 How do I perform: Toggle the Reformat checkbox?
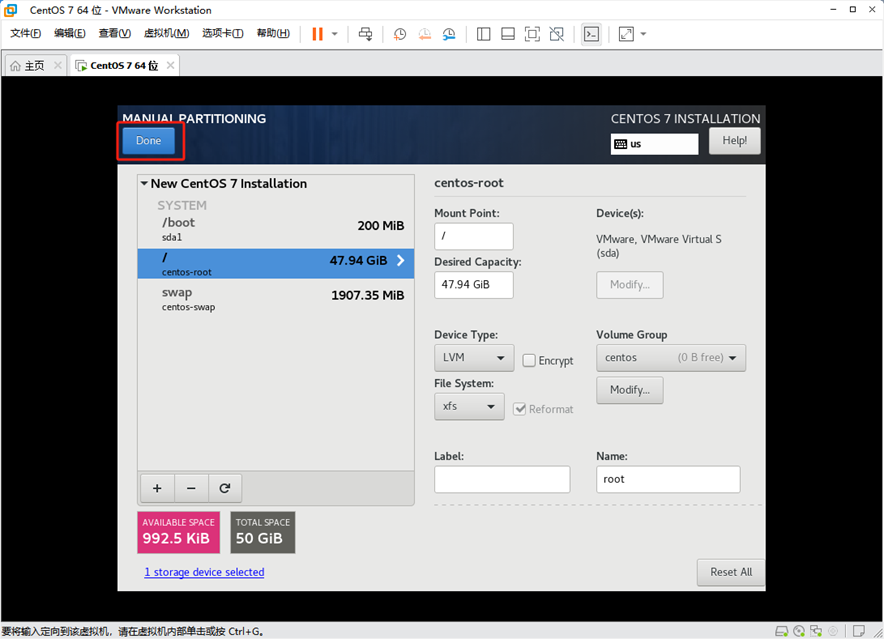point(520,409)
